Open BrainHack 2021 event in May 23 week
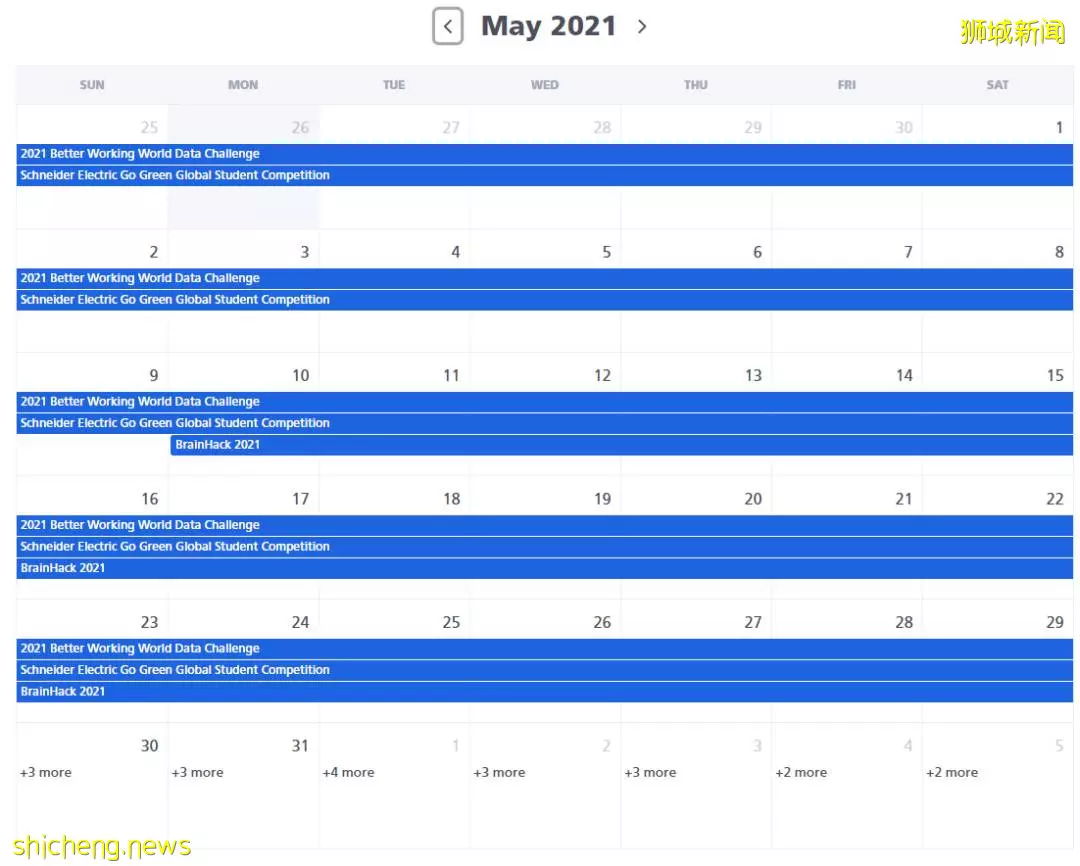Screen dimensions: 1080x866 544,691
